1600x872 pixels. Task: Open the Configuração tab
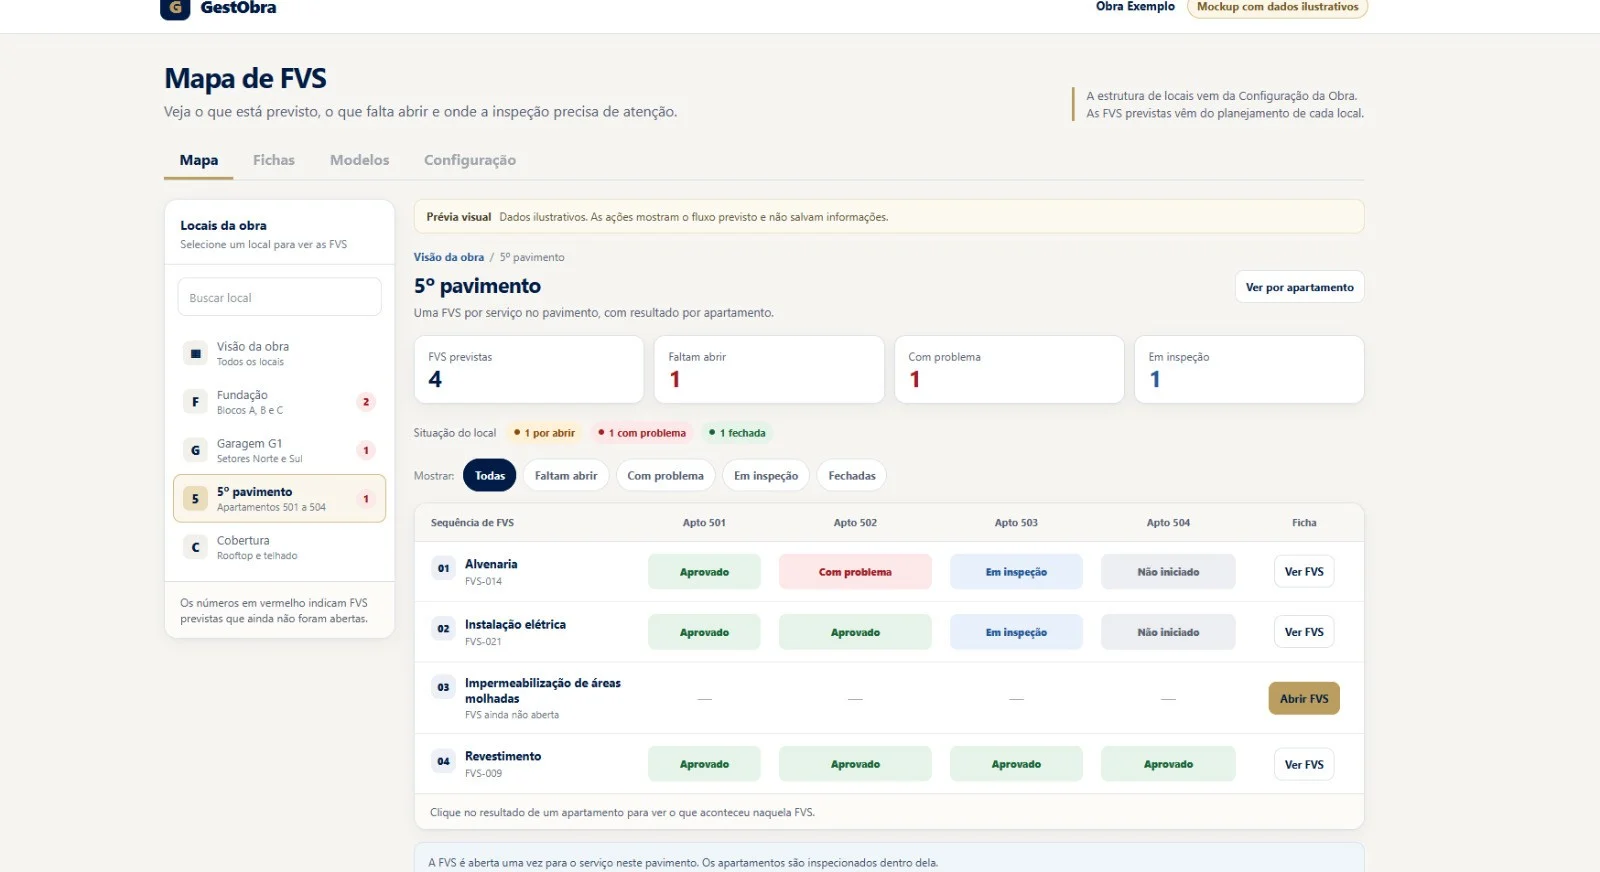click(470, 160)
